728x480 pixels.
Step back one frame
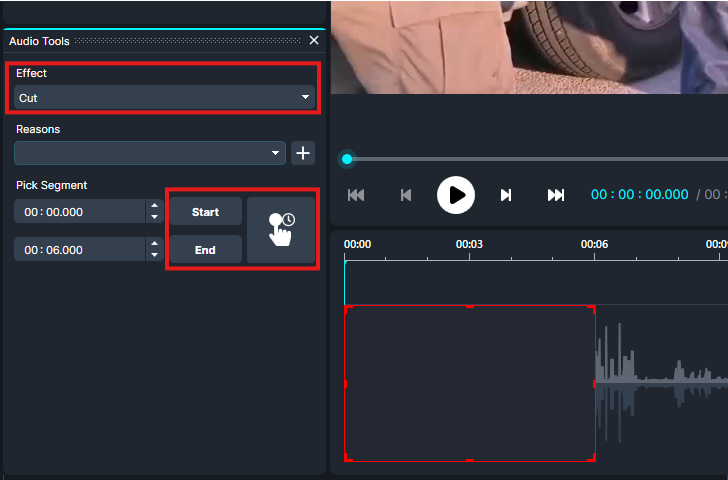click(x=406, y=195)
